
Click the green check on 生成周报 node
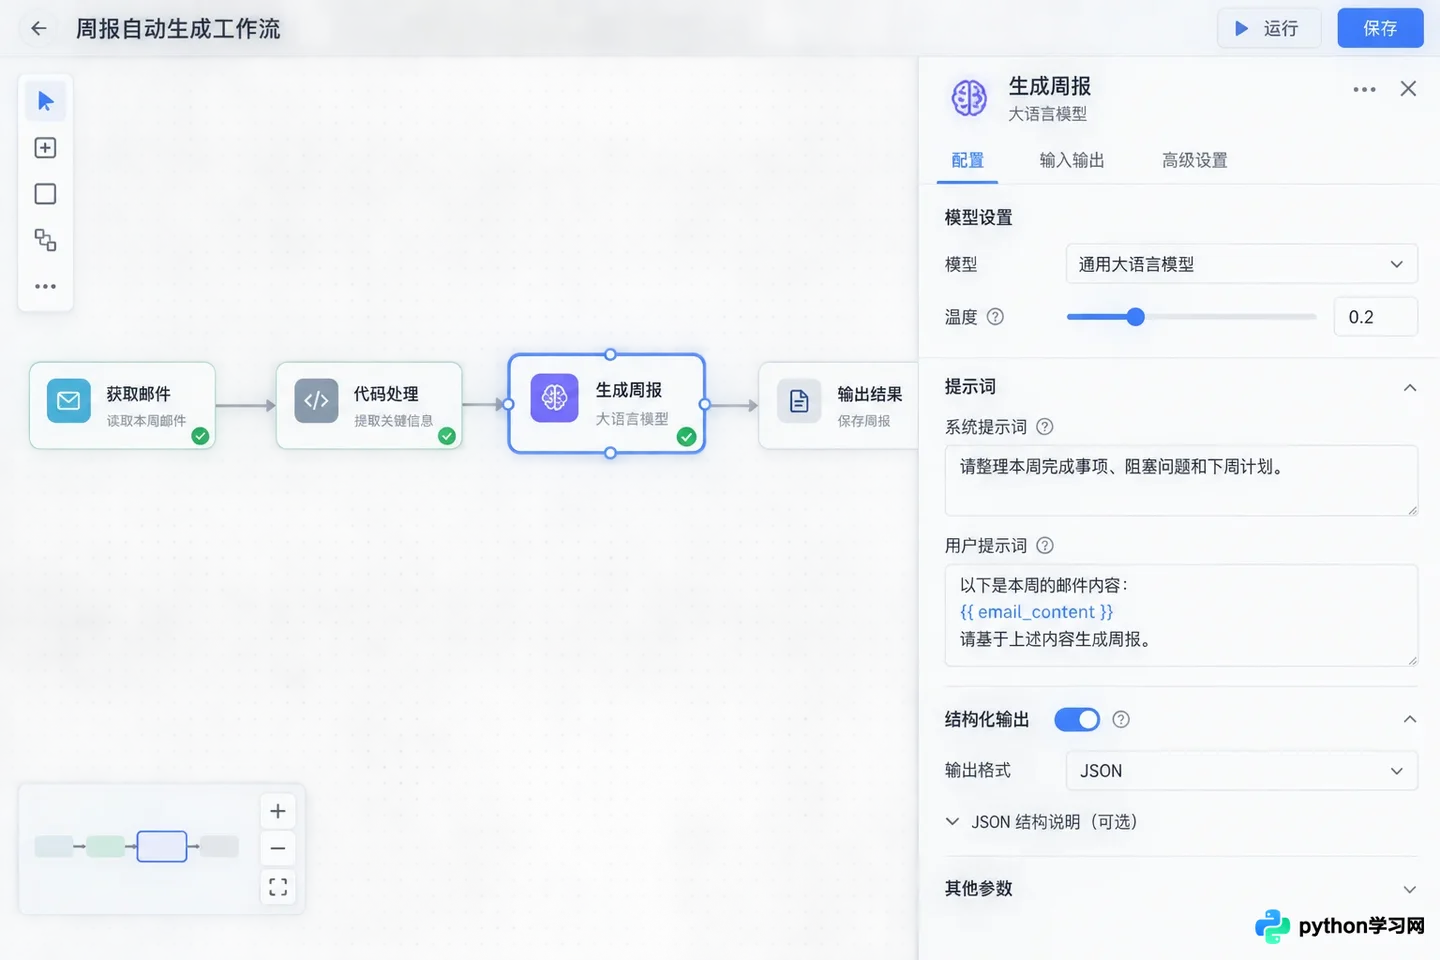tap(686, 436)
